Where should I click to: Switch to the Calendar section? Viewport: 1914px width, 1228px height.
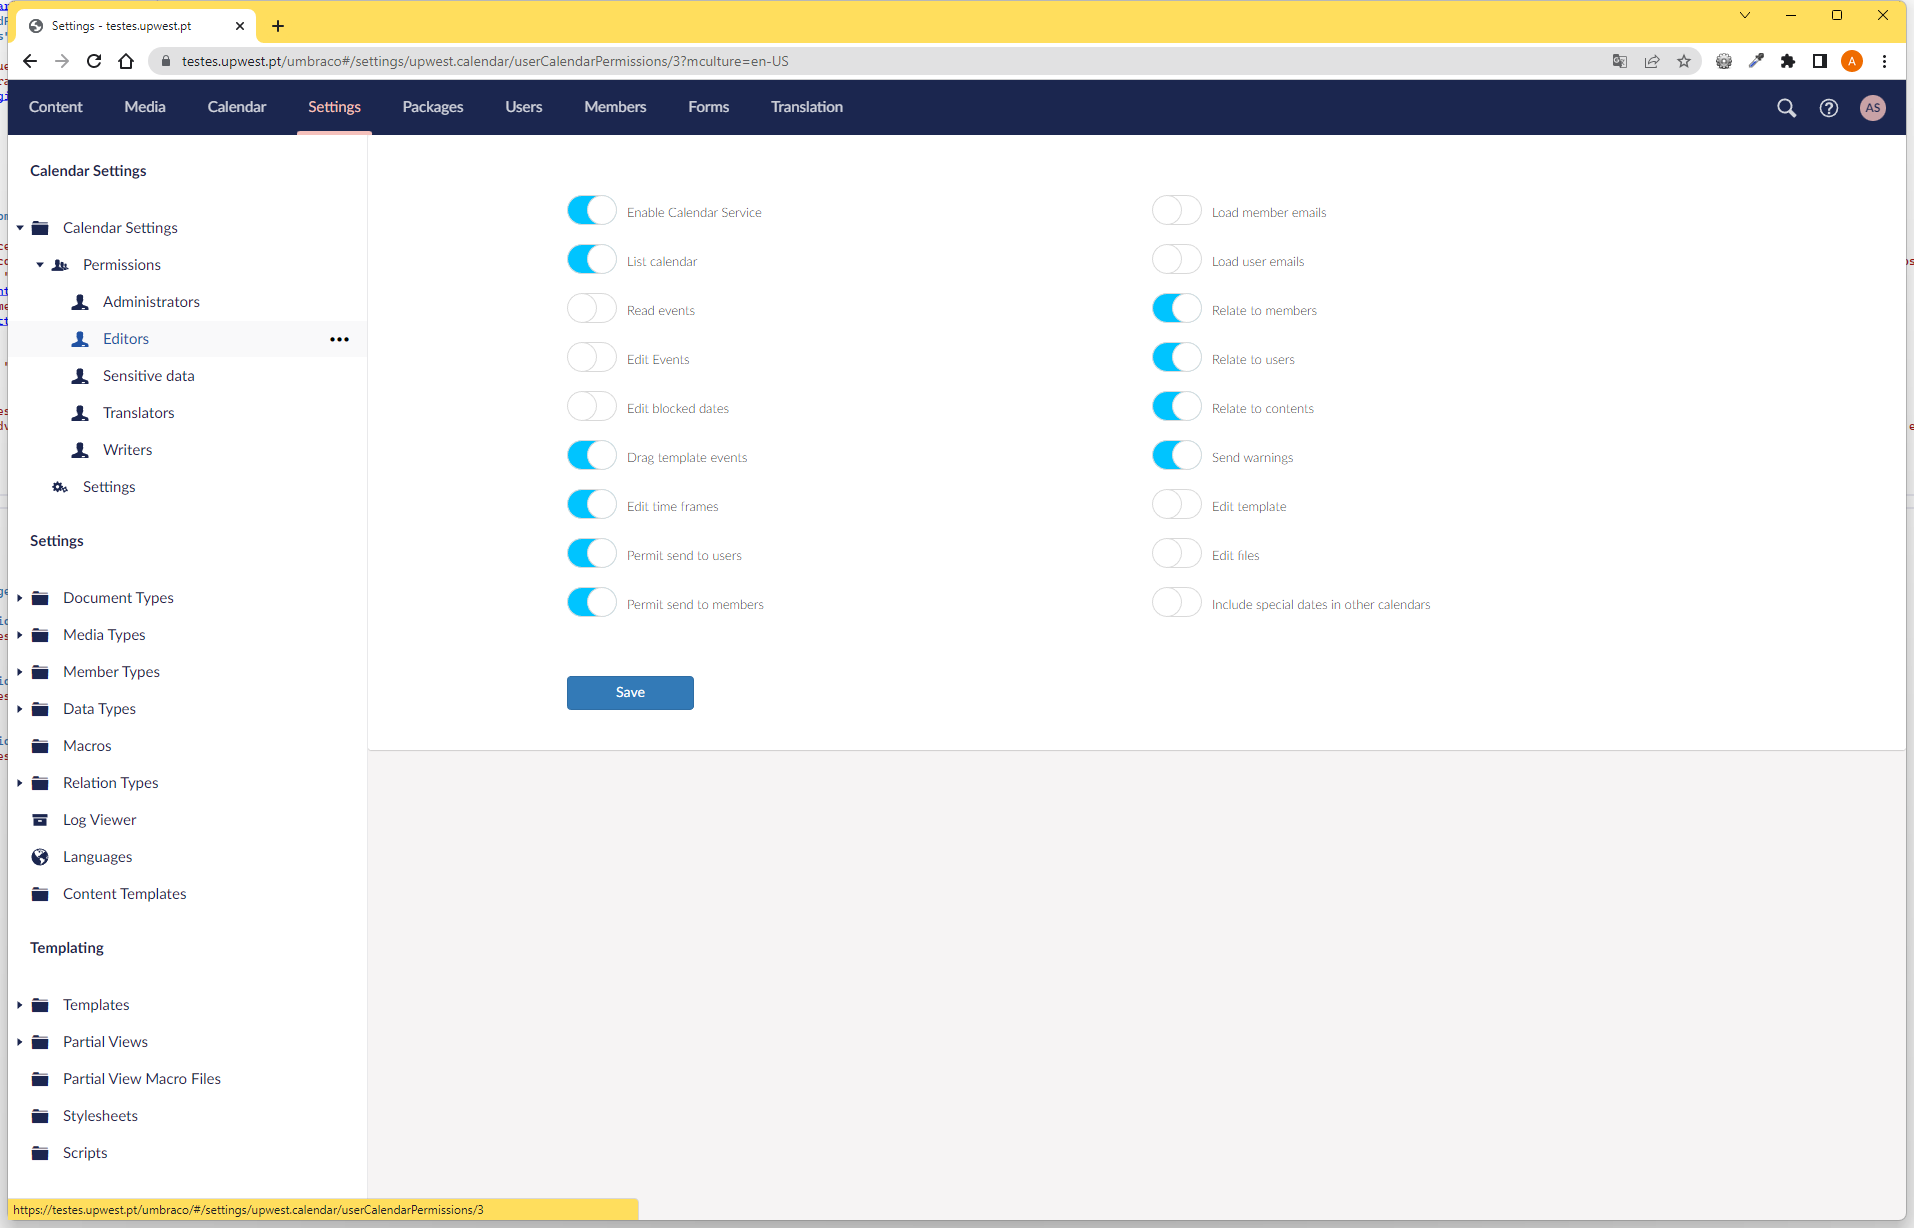tap(236, 107)
